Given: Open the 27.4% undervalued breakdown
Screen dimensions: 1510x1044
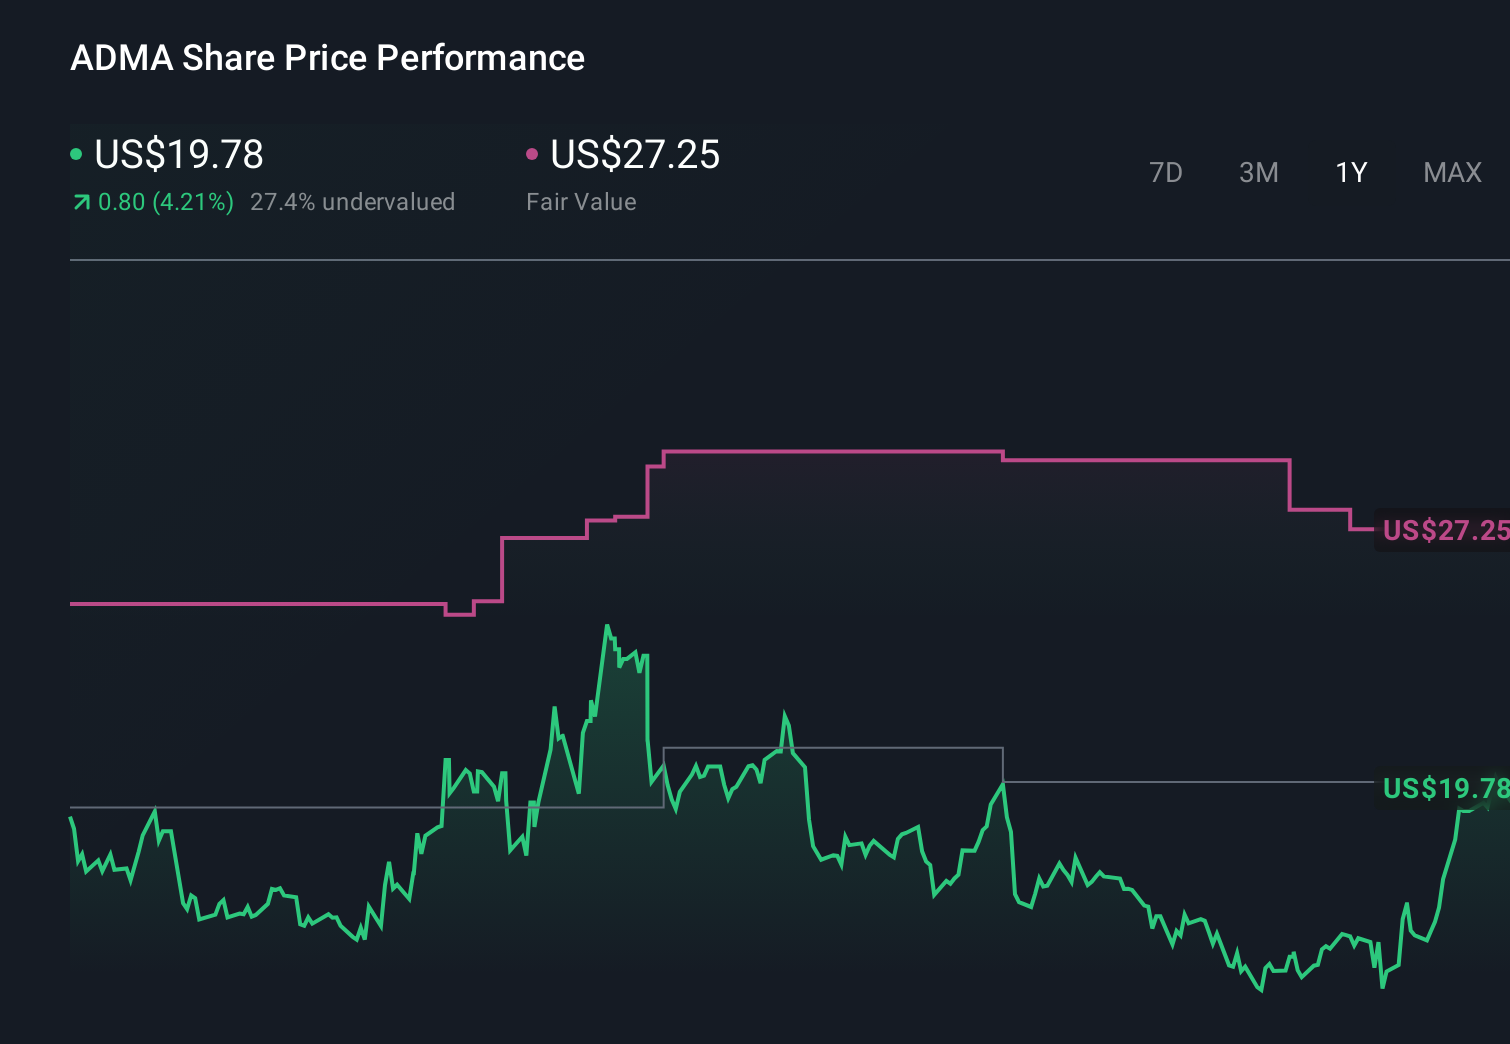Looking at the screenshot, I should pos(354,202).
